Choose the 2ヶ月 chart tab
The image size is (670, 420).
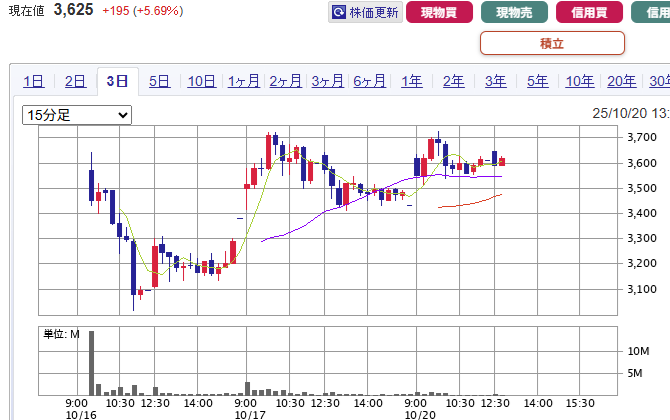[x=286, y=82]
